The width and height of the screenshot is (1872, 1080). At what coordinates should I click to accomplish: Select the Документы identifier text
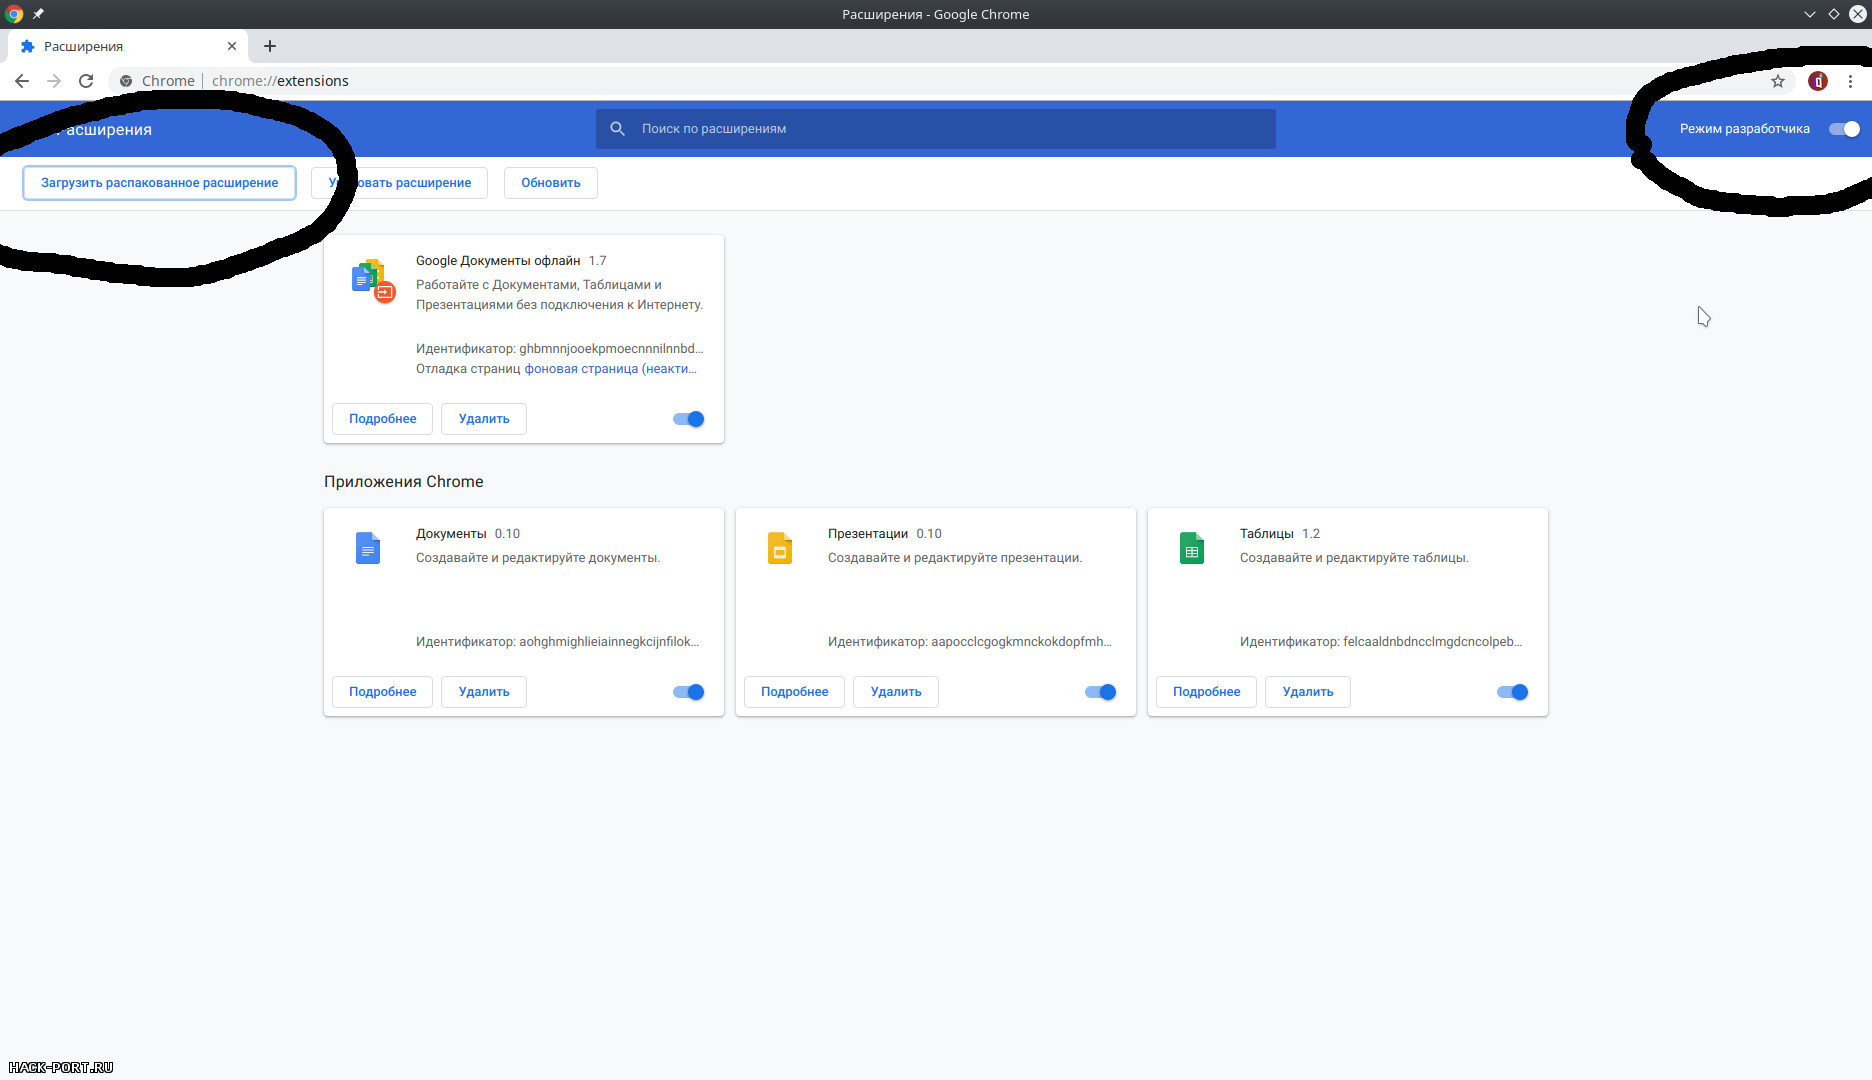557,642
